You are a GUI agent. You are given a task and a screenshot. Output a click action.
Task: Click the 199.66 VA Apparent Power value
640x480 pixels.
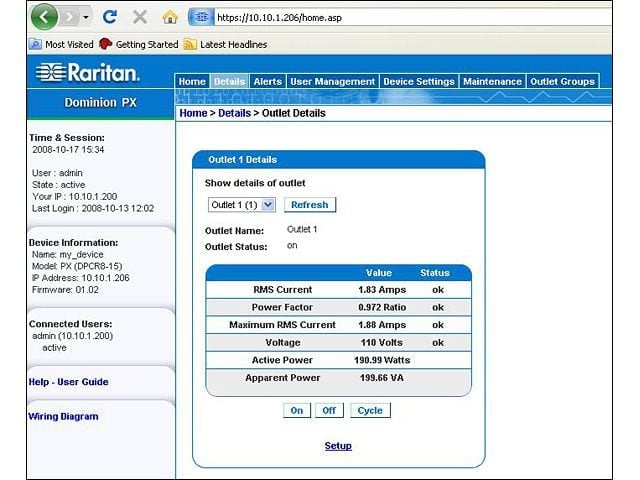pyautogui.click(x=382, y=378)
